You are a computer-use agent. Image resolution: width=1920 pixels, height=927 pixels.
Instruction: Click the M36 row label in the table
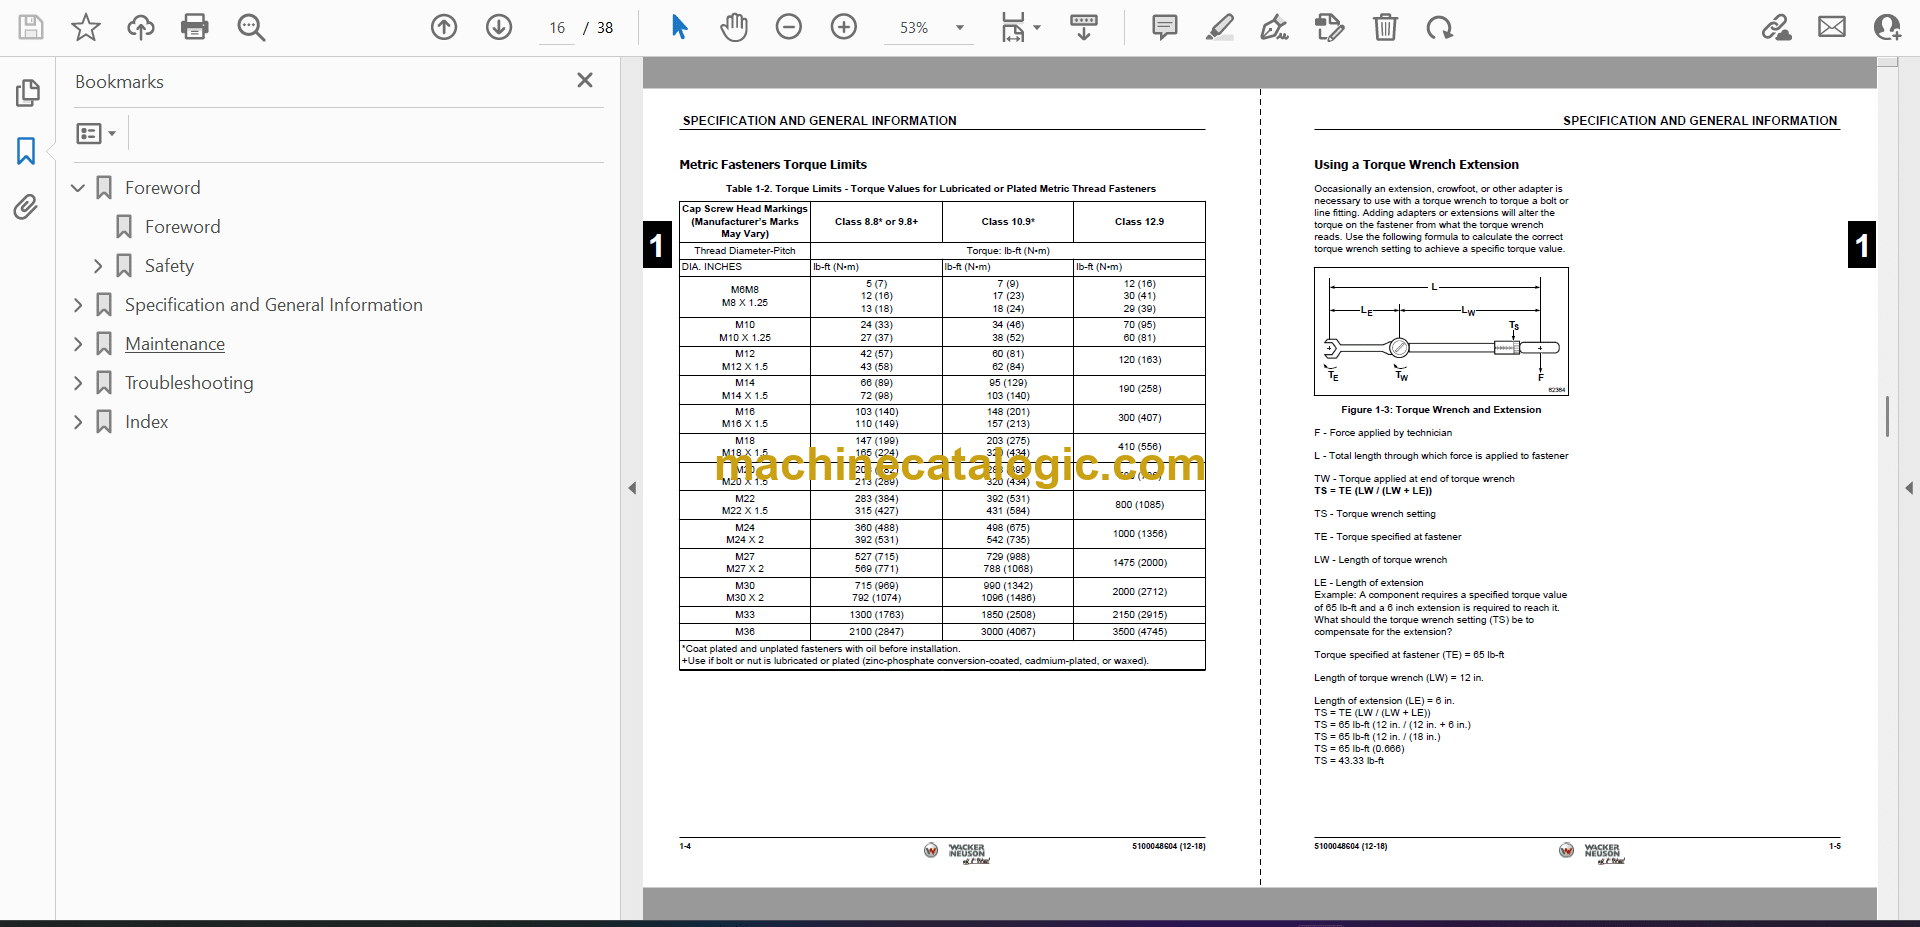pyautogui.click(x=745, y=632)
